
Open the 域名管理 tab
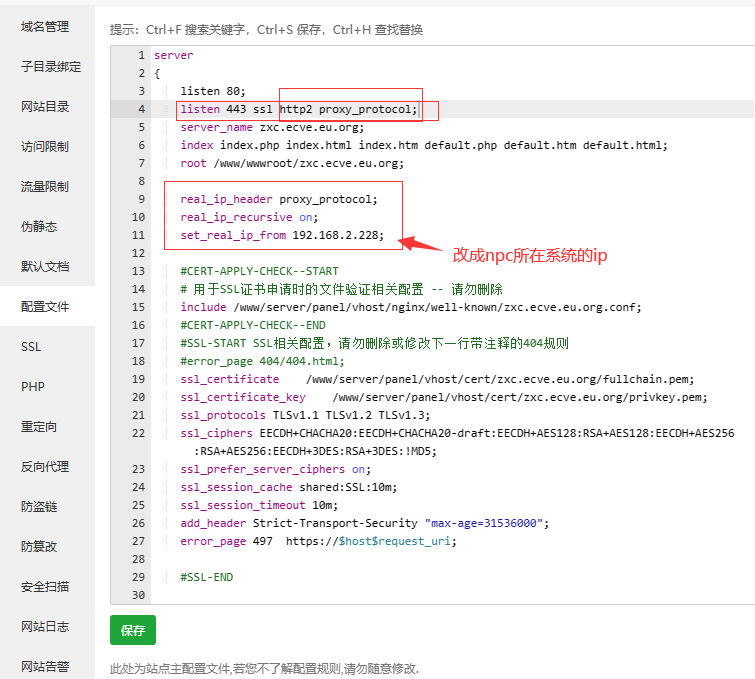(x=45, y=26)
